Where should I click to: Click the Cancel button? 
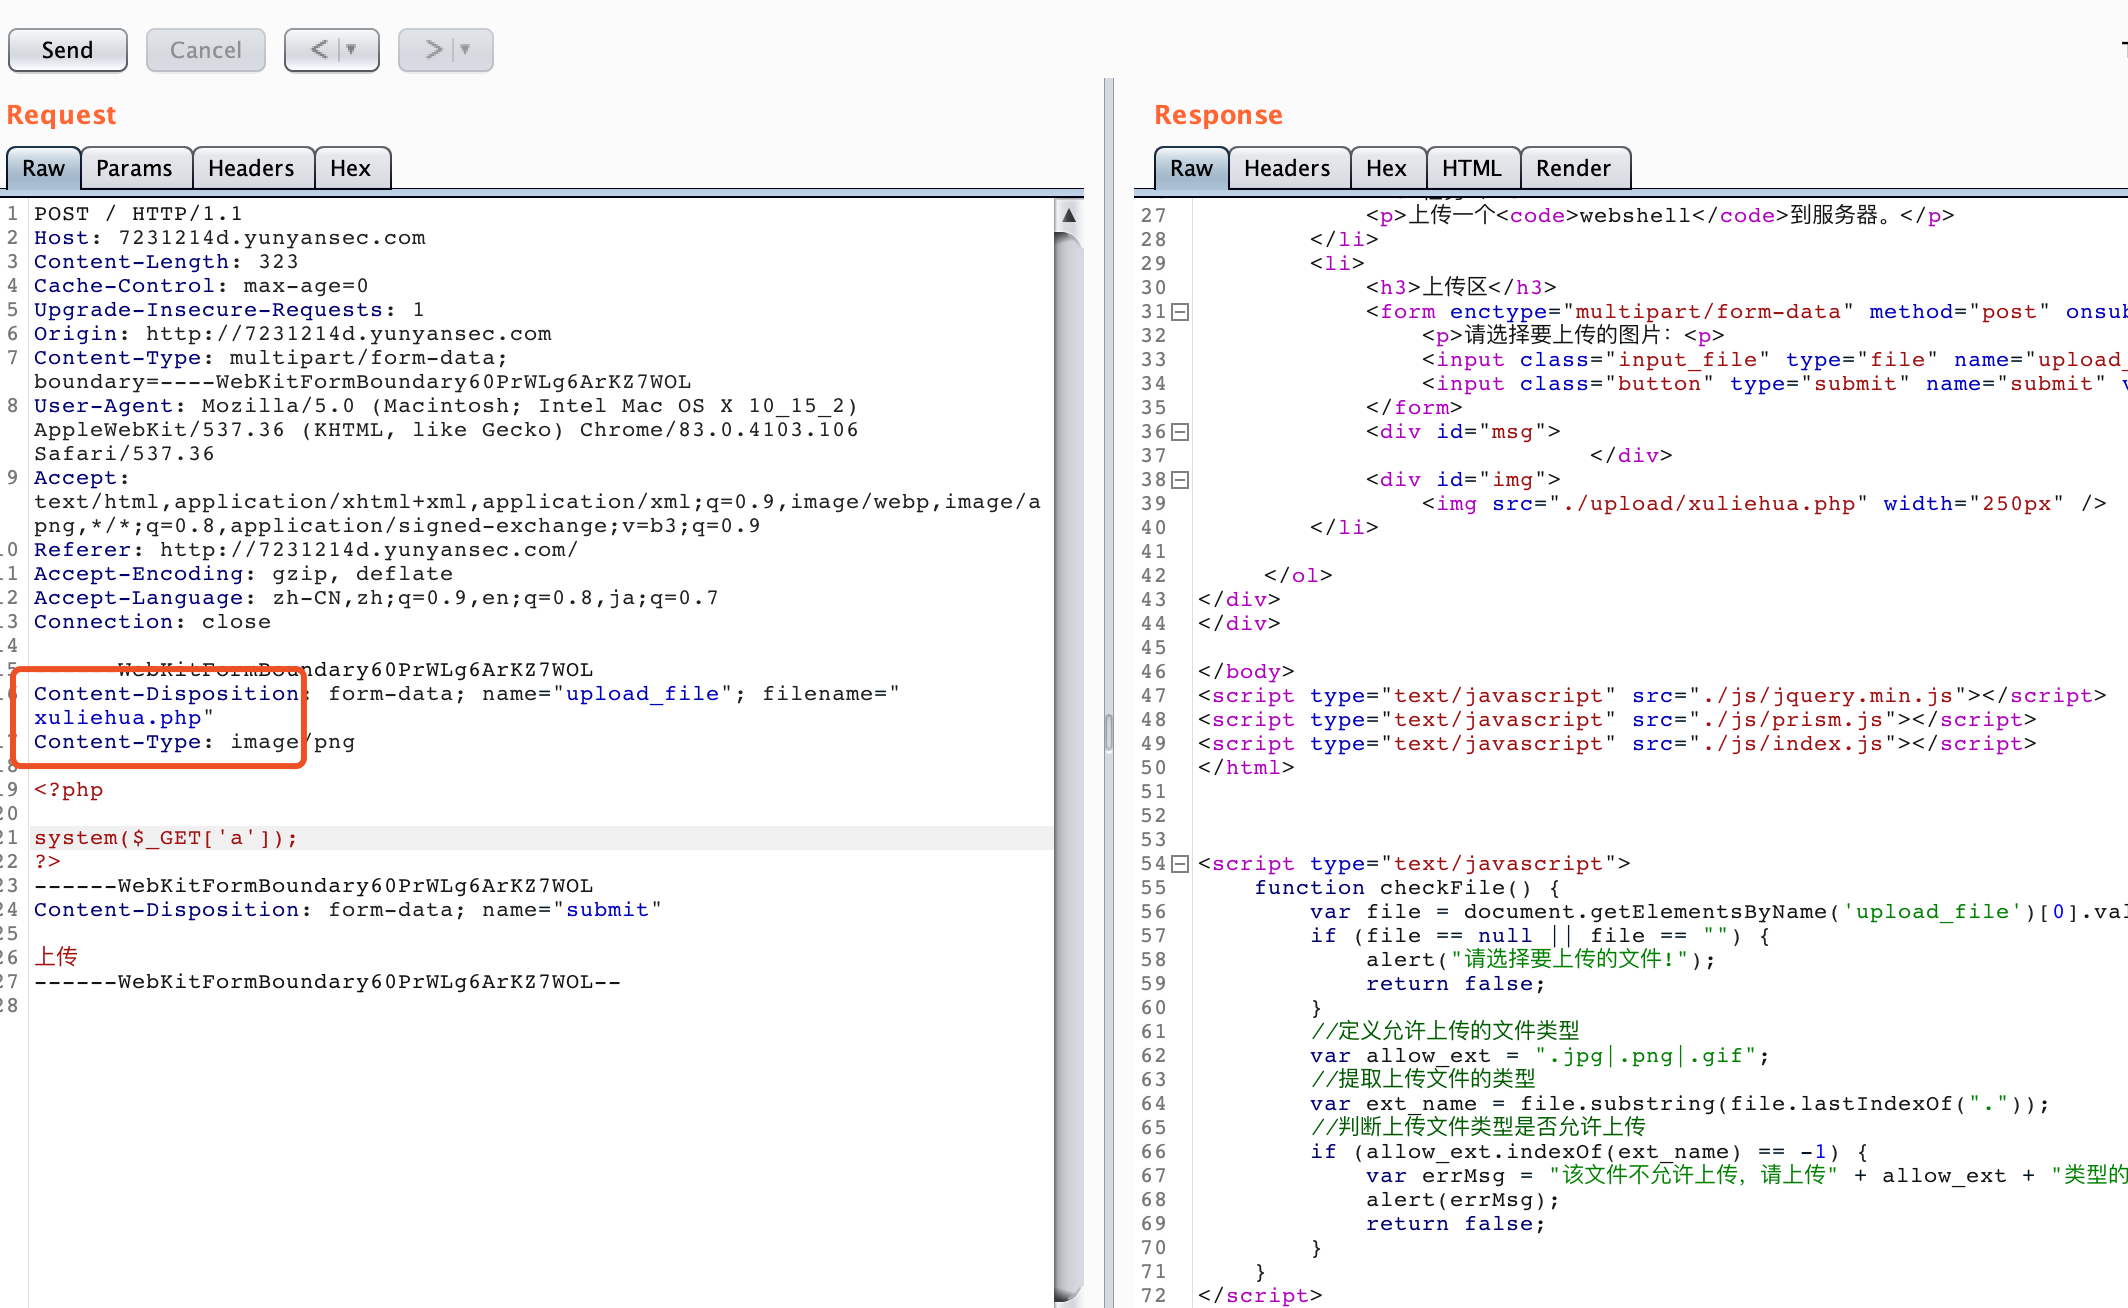pyautogui.click(x=206, y=50)
